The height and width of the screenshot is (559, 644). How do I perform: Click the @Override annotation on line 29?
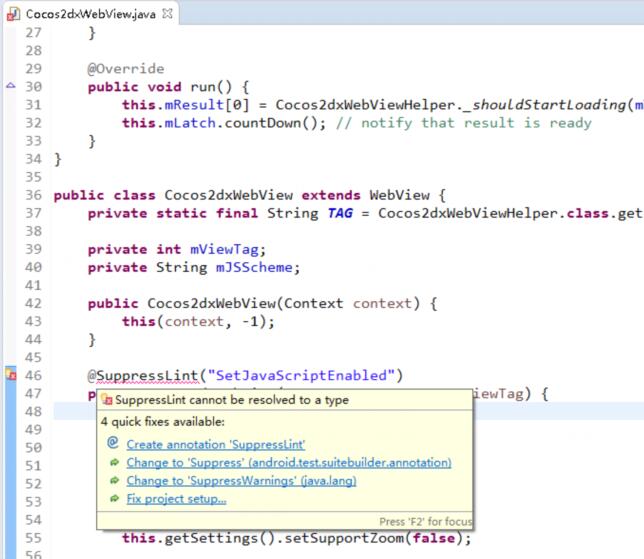126,69
